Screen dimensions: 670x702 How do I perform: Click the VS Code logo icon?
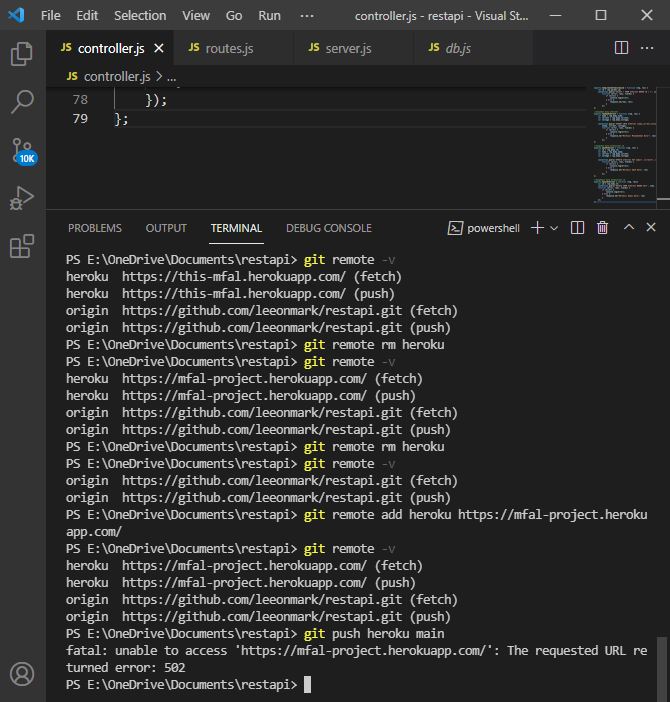(x=16, y=15)
